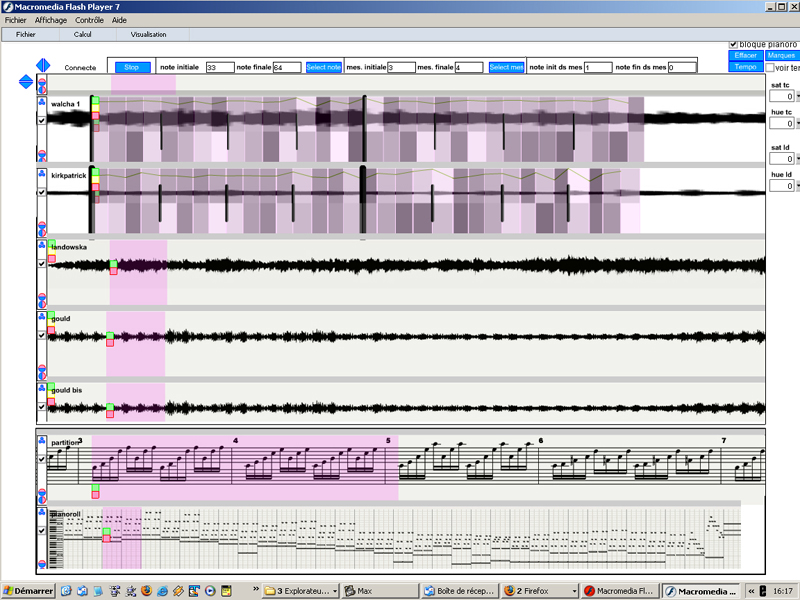
Task: Click the Marques button
Action: [781, 55]
